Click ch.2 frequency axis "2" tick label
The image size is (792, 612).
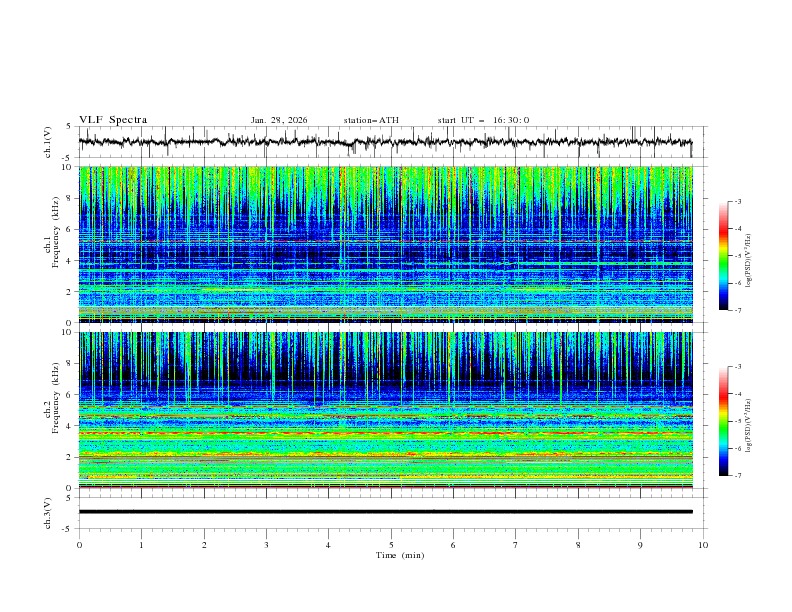pyautogui.click(x=70, y=457)
